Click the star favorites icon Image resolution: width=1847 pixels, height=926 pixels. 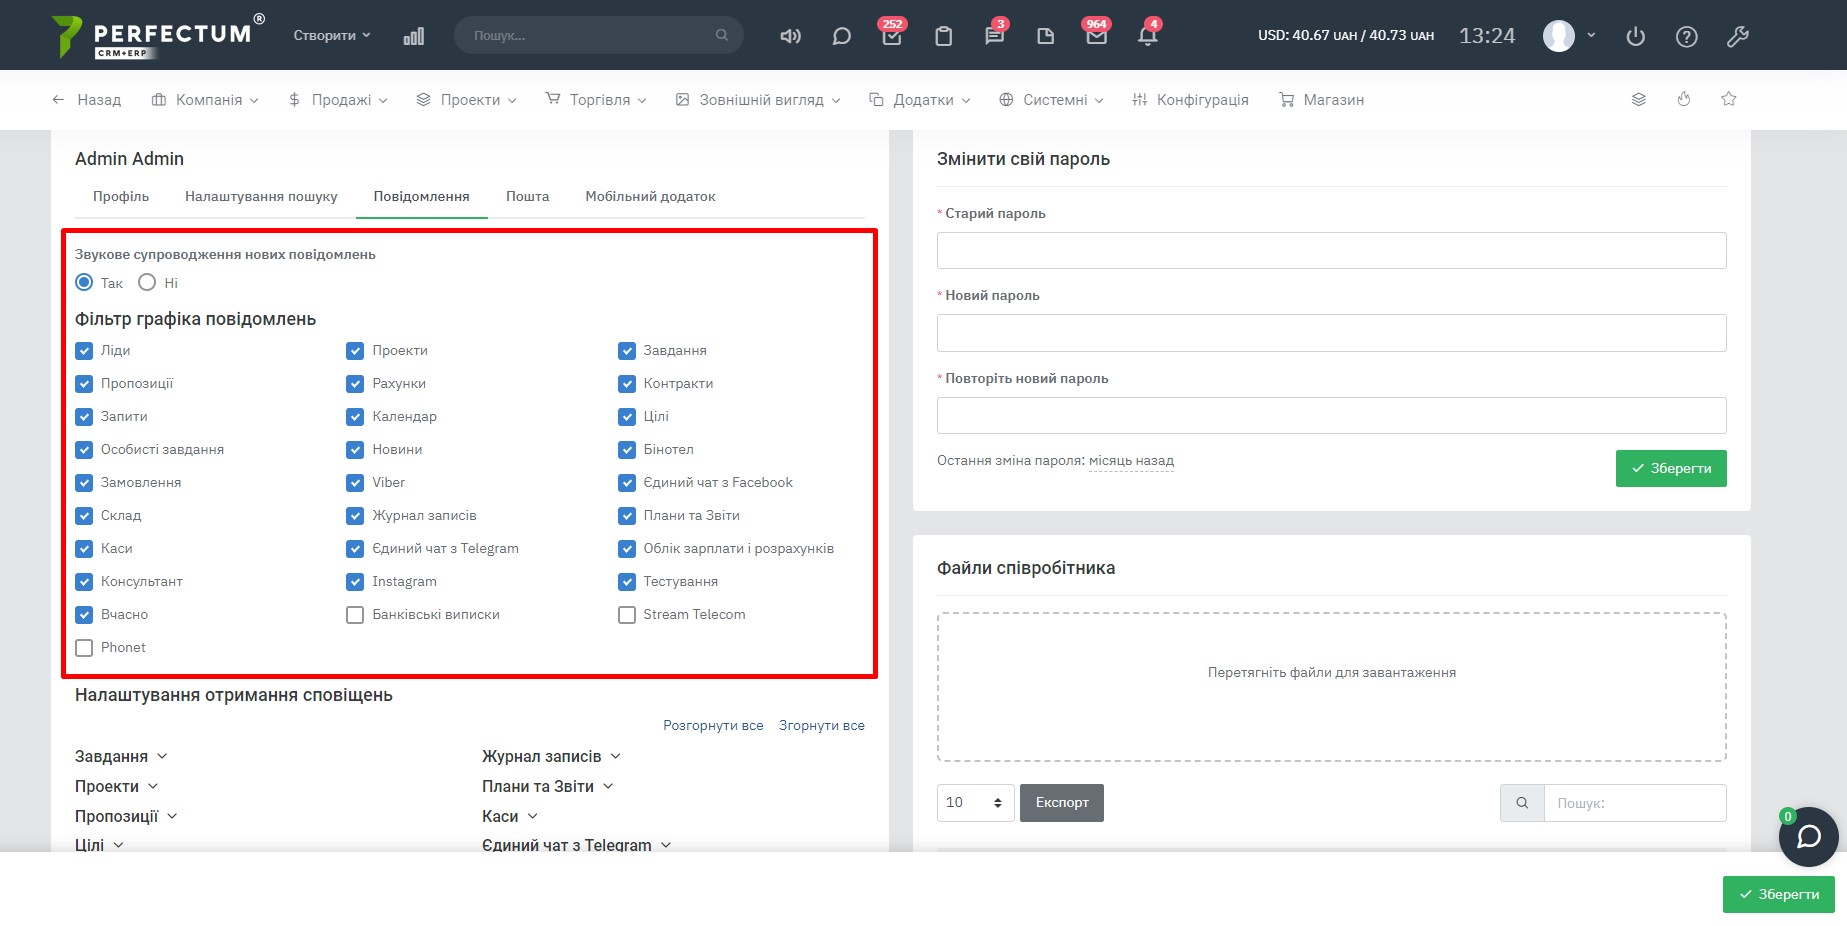[1728, 99]
